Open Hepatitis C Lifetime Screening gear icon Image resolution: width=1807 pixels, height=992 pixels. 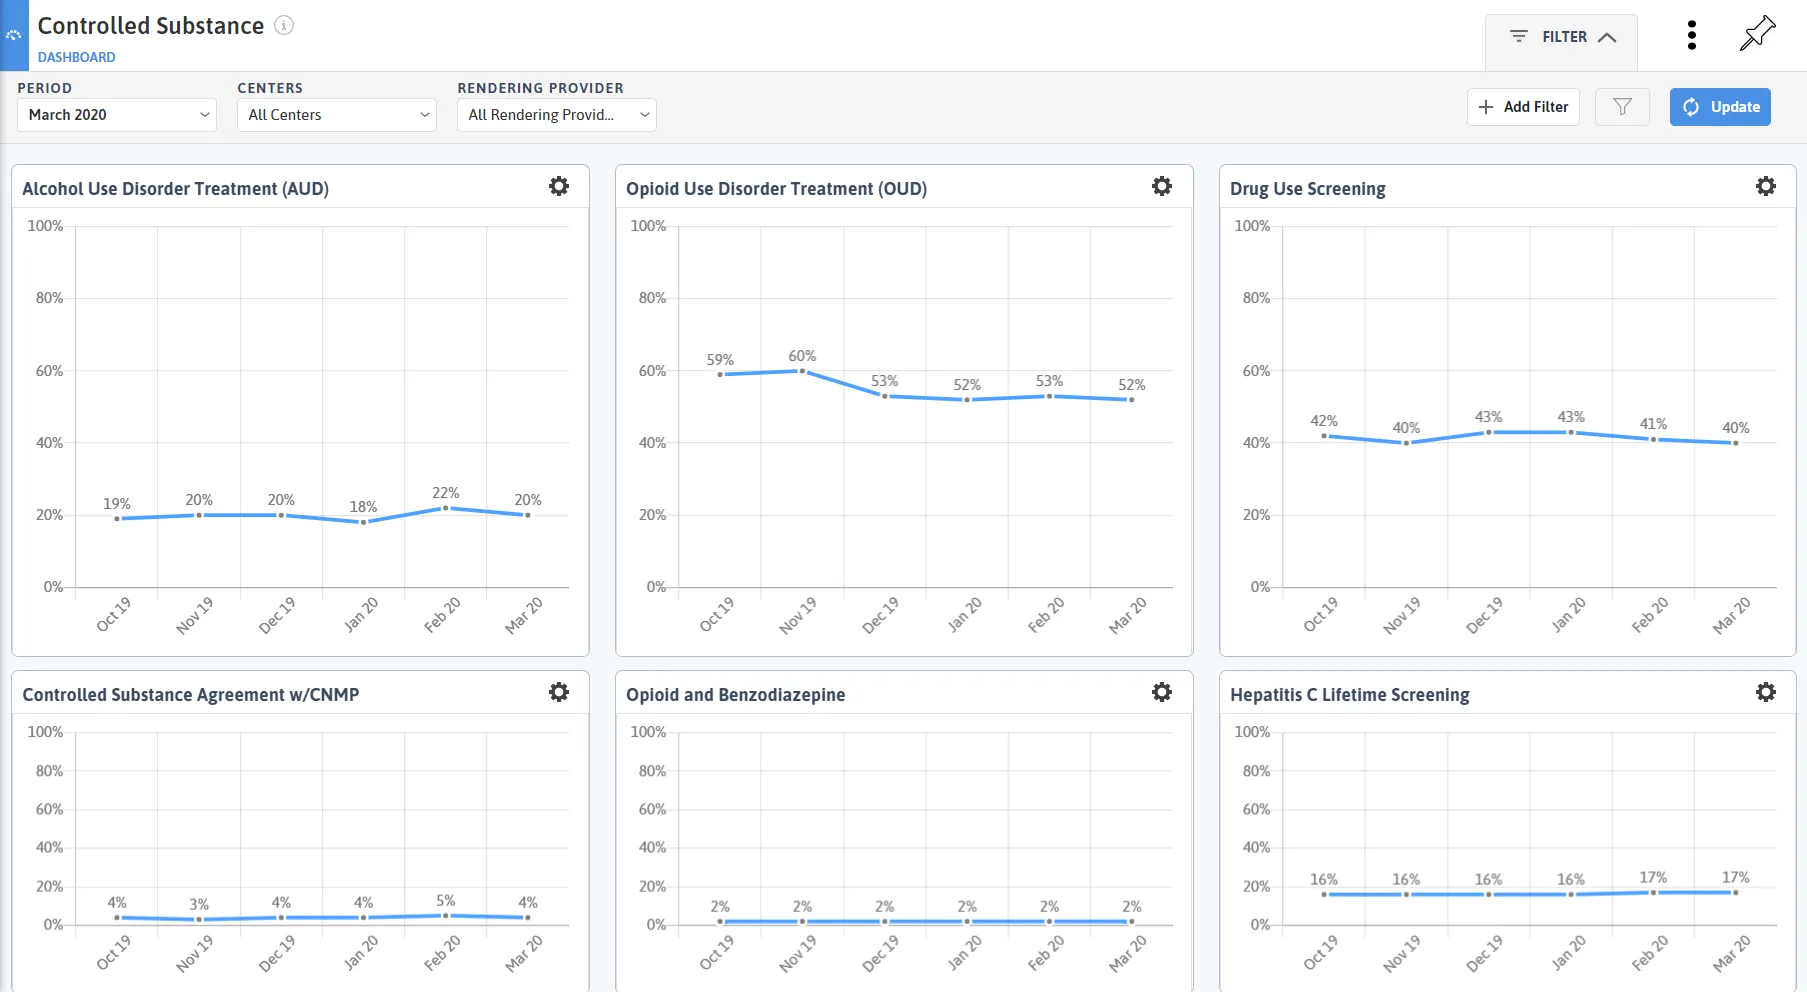point(1766,692)
